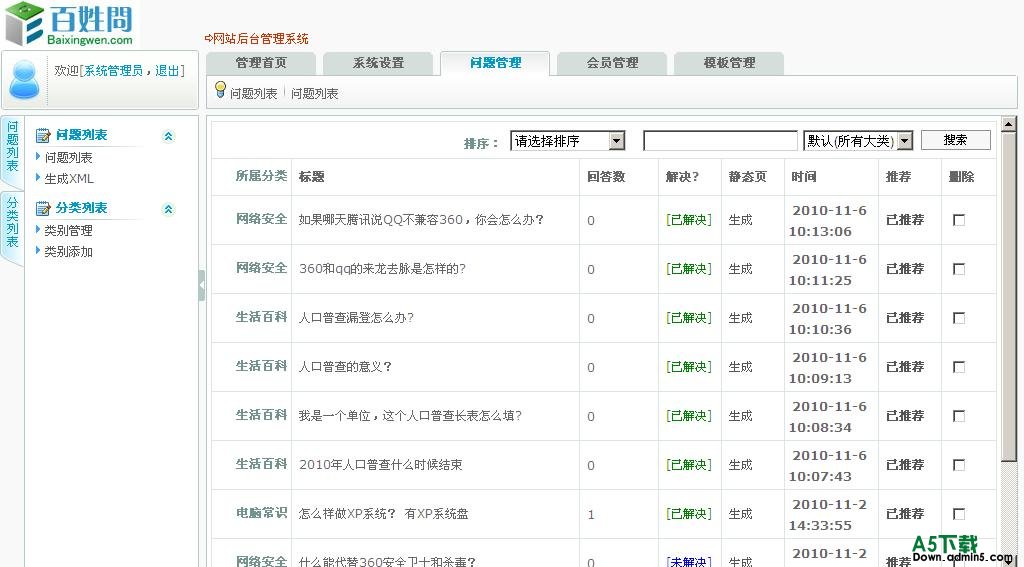Open 生成XML item in the sidebar
1024x567 pixels.
point(69,178)
